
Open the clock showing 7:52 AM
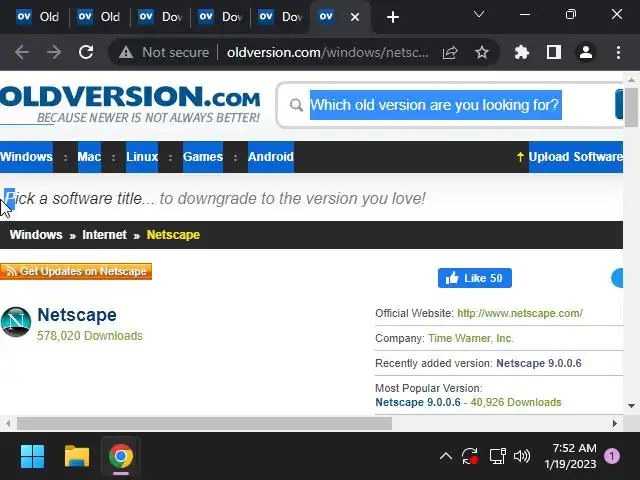coord(570,456)
